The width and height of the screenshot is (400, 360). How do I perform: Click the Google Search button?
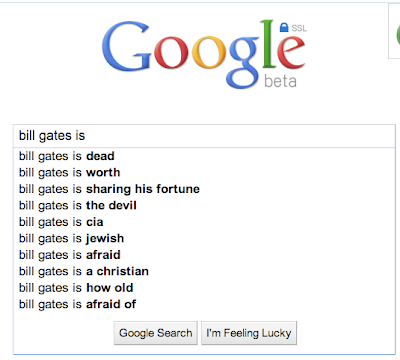pyautogui.click(x=156, y=333)
